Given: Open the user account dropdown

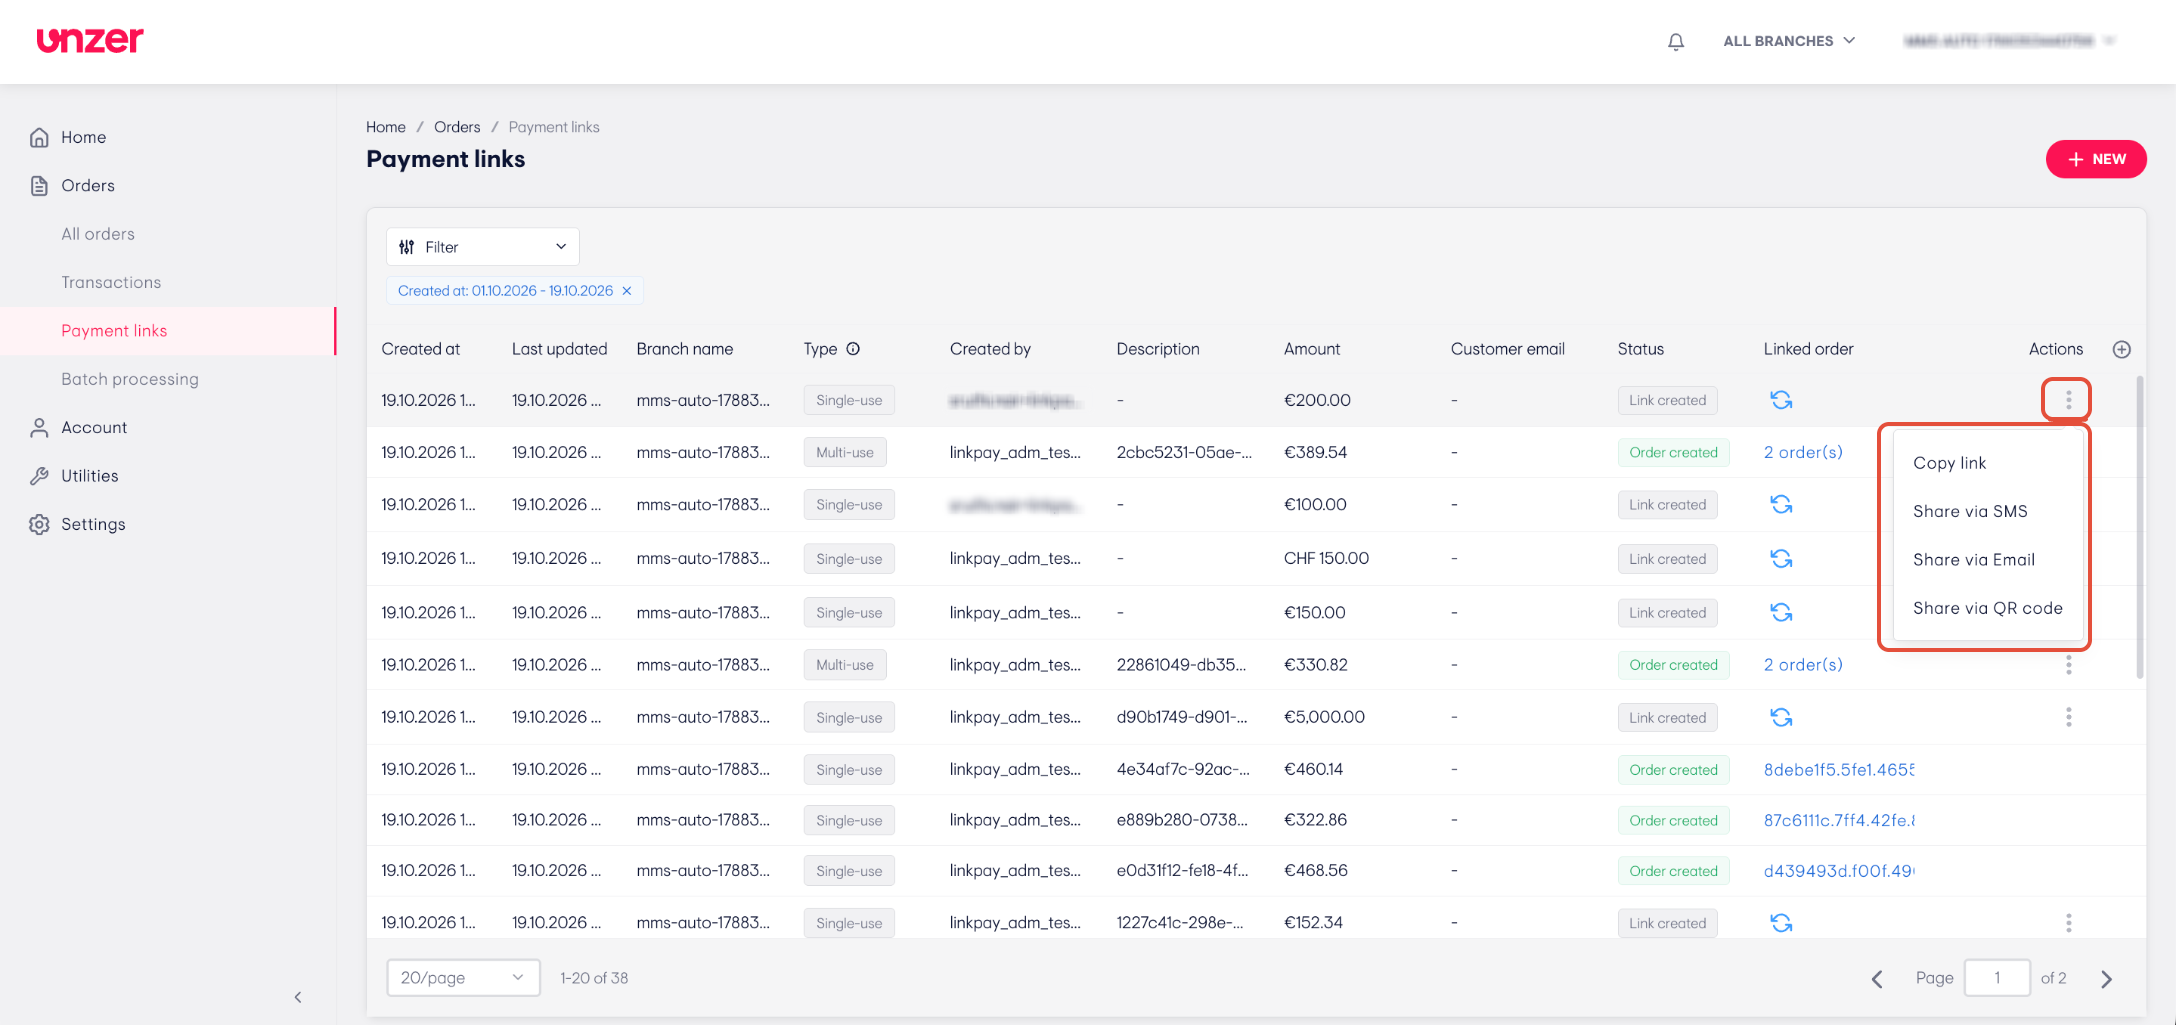Looking at the screenshot, I should (2008, 41).
